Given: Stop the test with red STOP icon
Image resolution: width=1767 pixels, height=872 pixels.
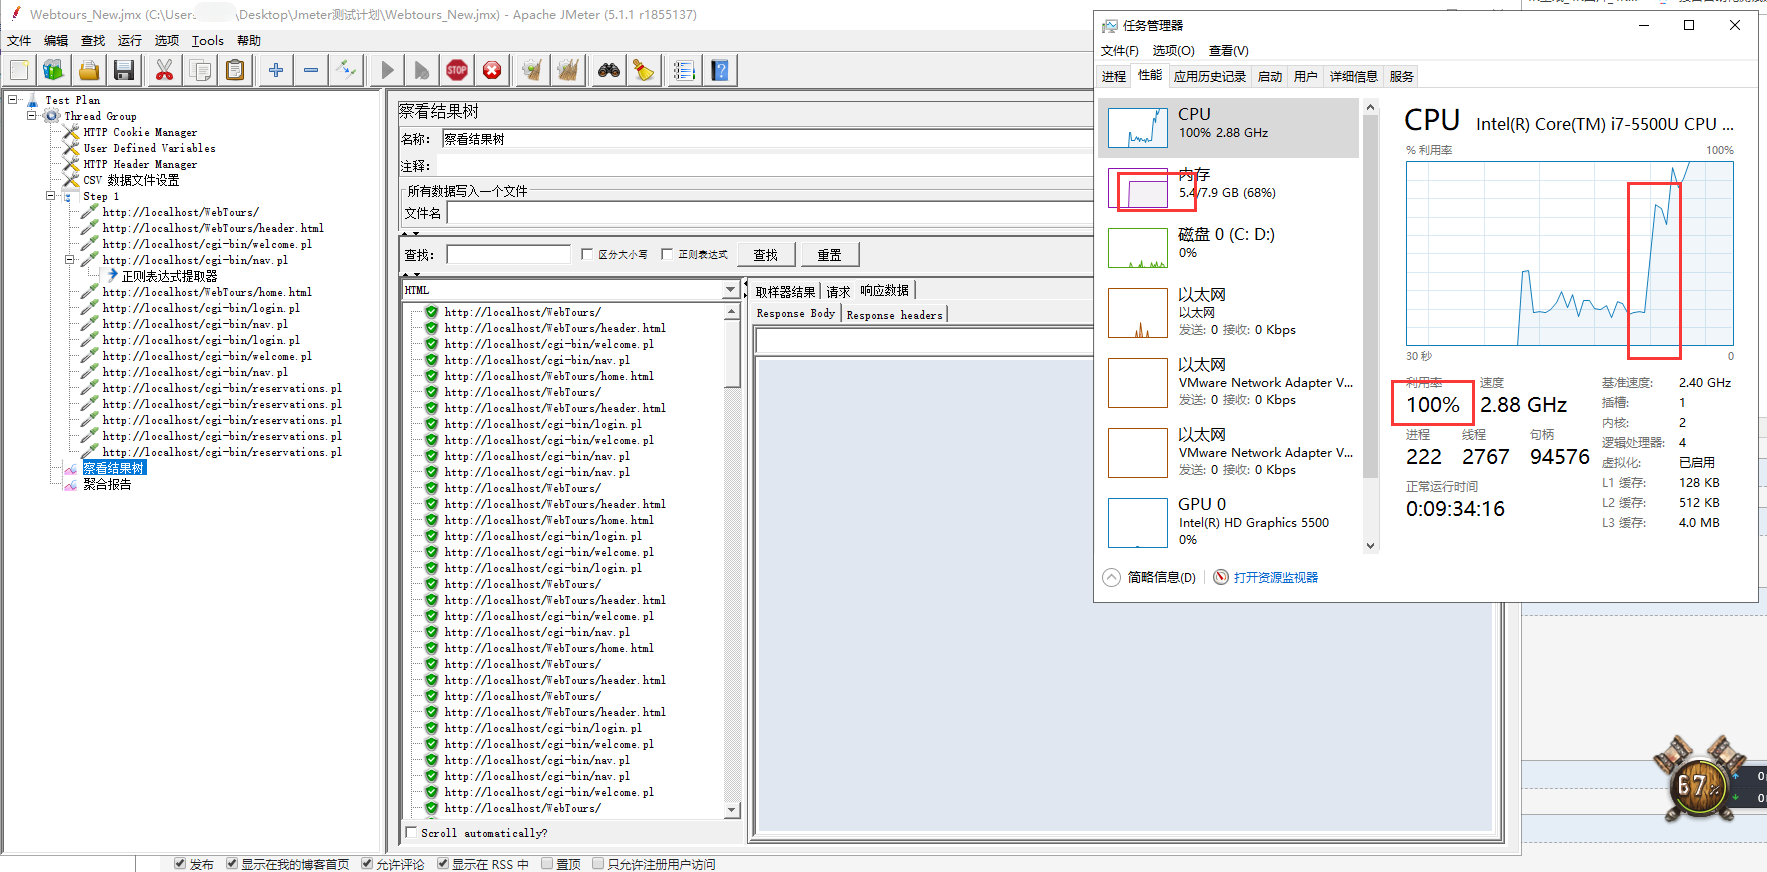Looking at the screenshot, I should pos(457,70).
